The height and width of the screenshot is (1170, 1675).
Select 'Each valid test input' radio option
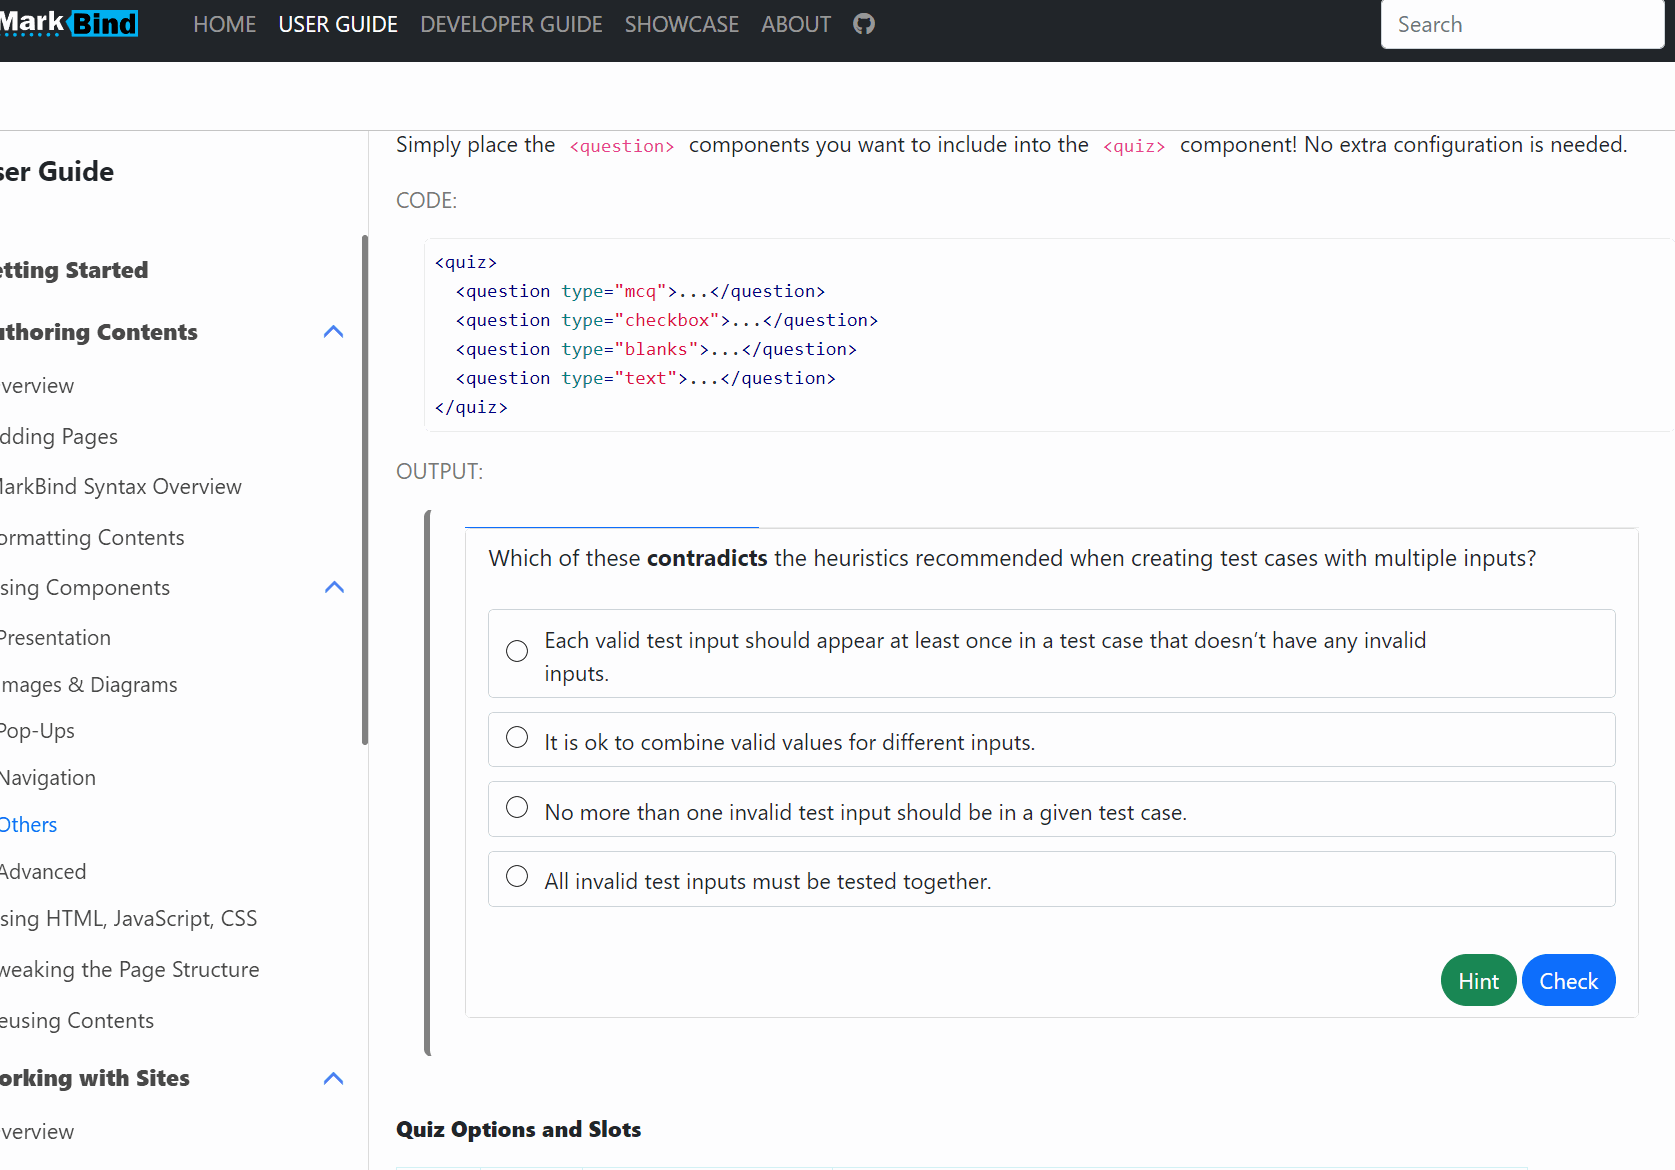coord(517,651)
